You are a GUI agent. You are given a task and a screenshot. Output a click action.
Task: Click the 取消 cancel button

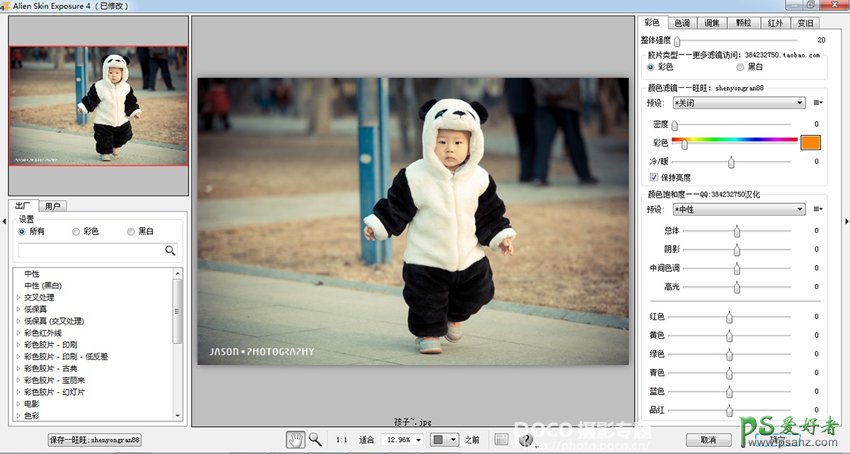[x=708, y=440]
